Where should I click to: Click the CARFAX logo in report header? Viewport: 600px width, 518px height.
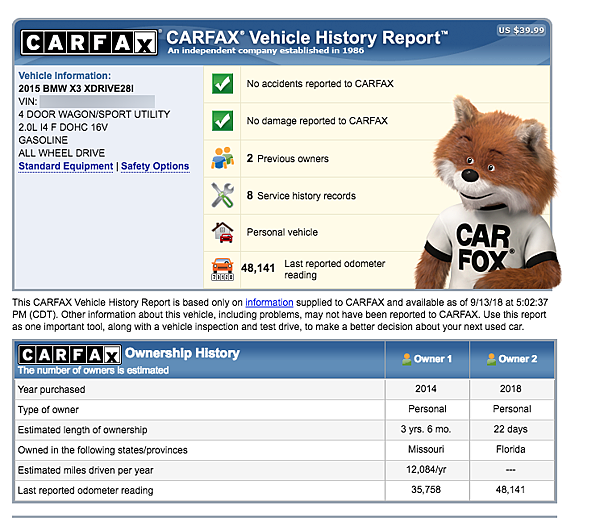coord(89,42)
